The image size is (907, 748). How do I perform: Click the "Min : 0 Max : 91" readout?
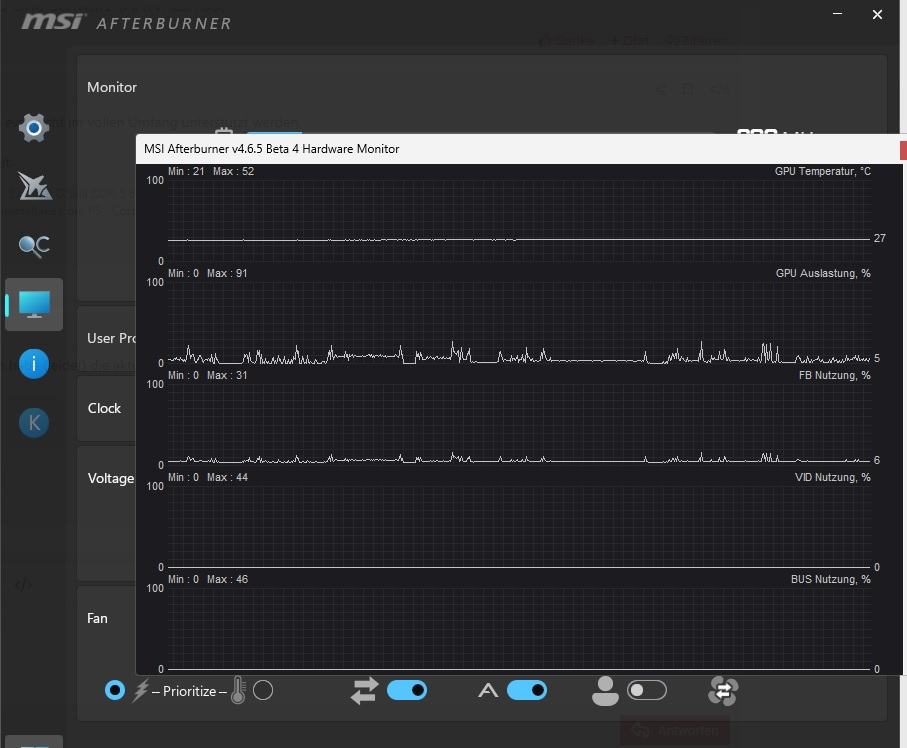[208, 273]
